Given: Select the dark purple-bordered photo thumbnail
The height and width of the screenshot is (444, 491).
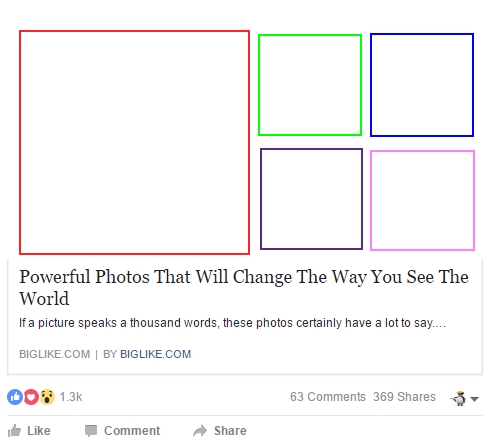Looking at the screenshot, I should [311, 199].
